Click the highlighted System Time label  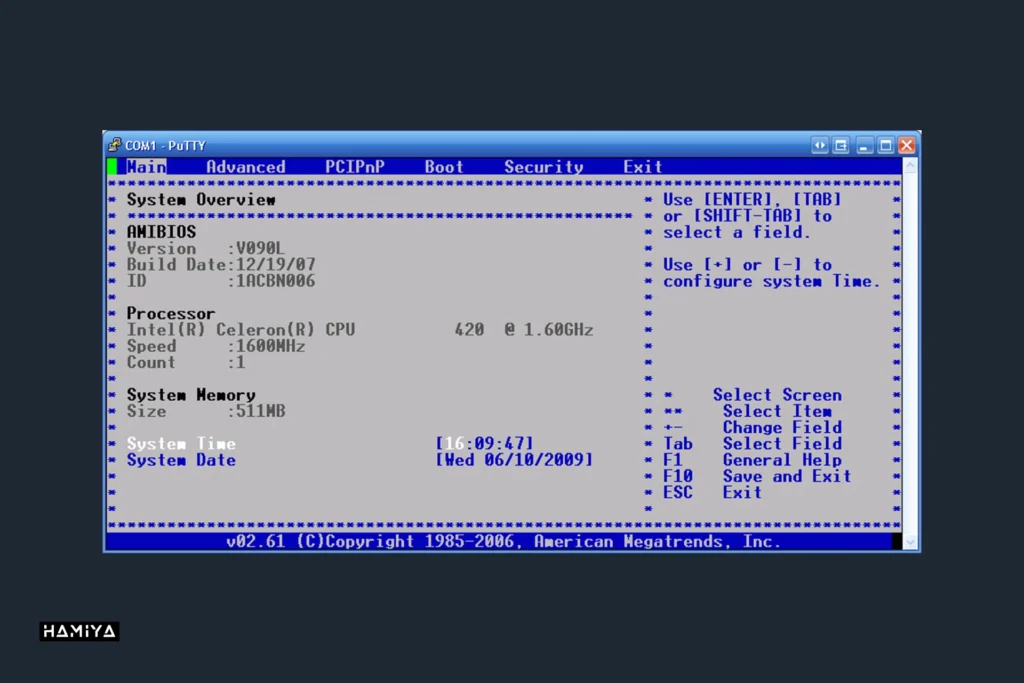(x=181, y=444)
